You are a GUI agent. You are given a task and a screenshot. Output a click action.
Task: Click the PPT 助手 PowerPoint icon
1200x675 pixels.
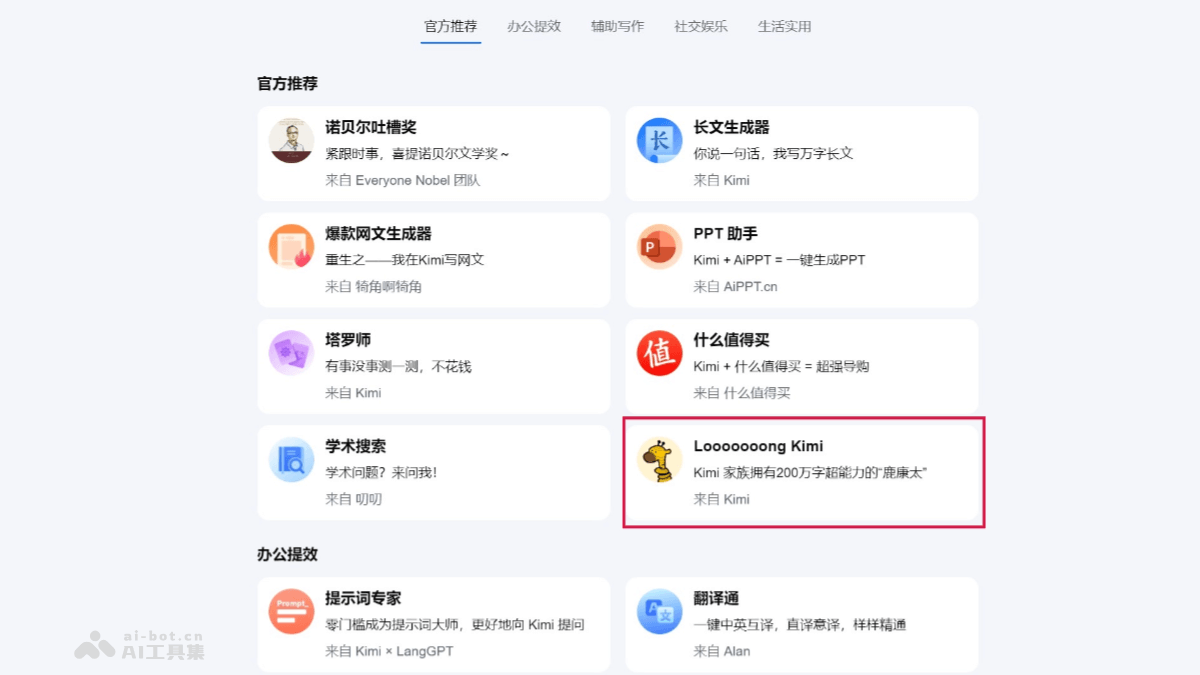[x=658, y=247]
